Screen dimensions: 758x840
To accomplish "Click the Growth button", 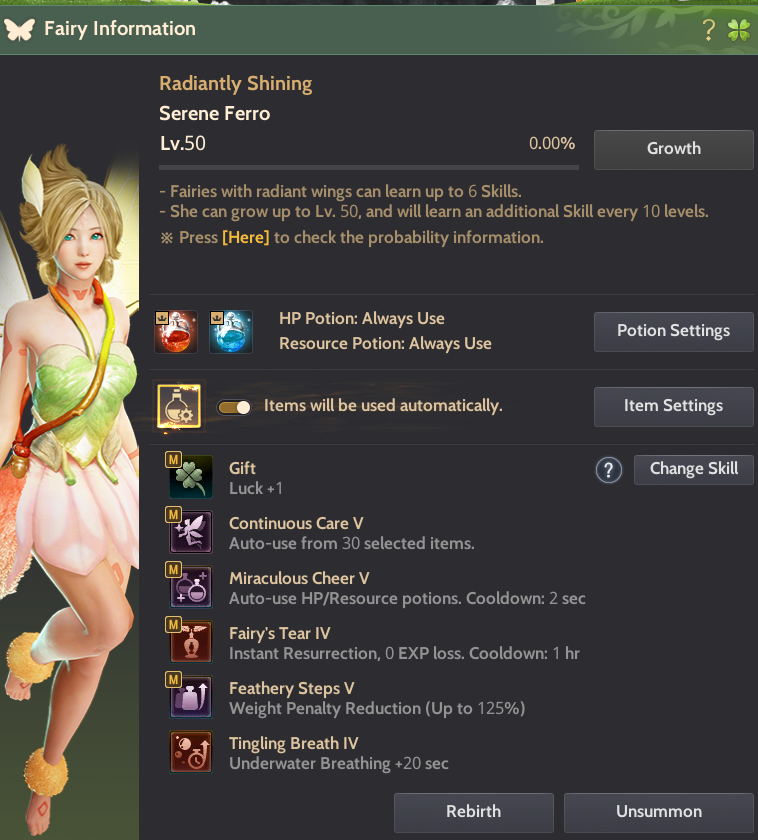I will click(673, 149).
